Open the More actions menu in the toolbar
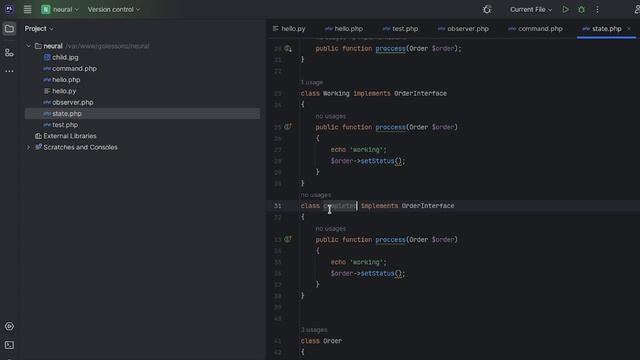640x360 pixels. (x=597, y=9)
